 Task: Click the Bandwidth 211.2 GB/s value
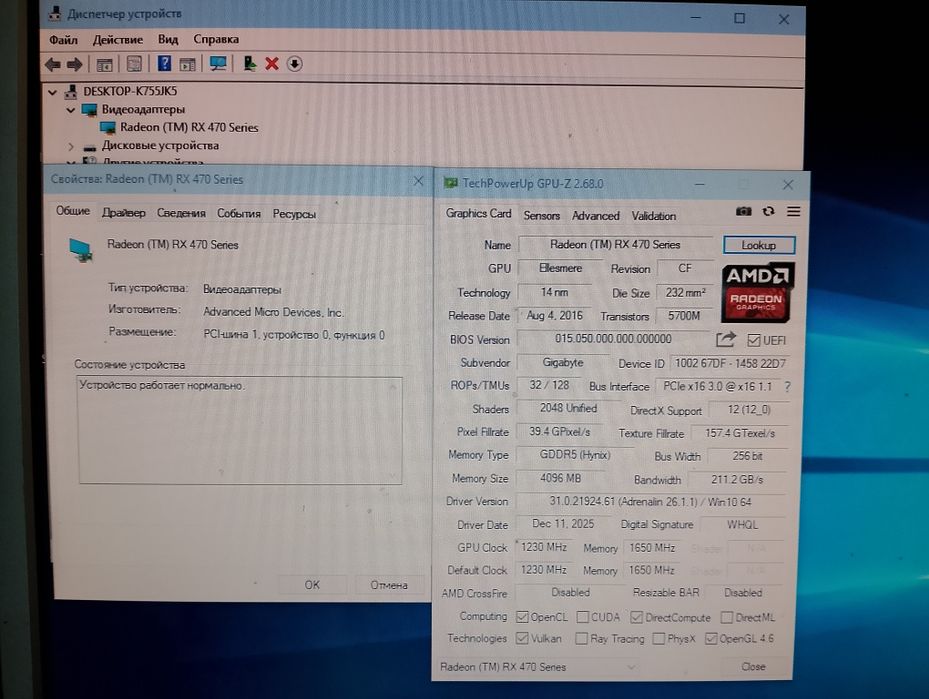click(x=737, y=479)
